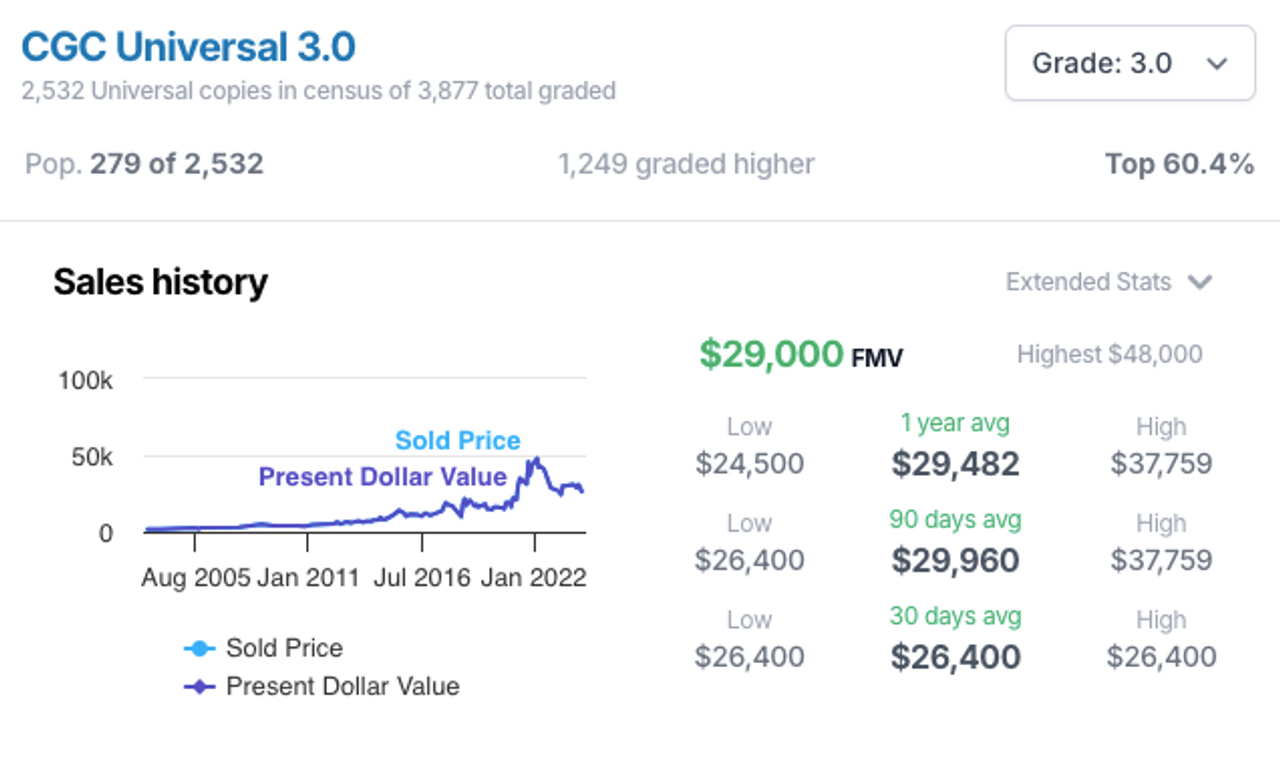Select the $26,400 thirty-day average value
The height and width of the screenshot is (757, 1280).
(955, 657)
